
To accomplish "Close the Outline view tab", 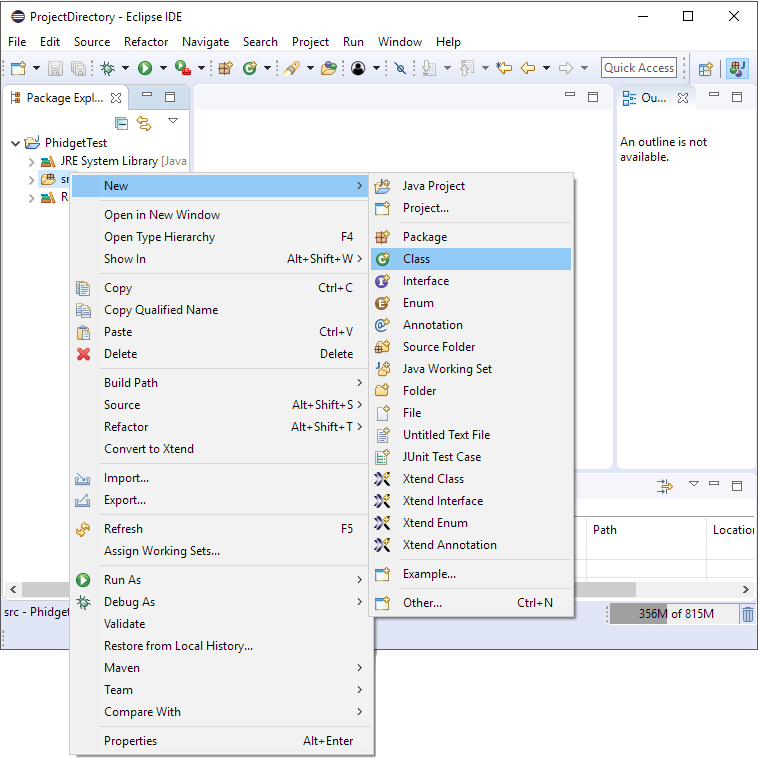I will (x=683, y=98).
